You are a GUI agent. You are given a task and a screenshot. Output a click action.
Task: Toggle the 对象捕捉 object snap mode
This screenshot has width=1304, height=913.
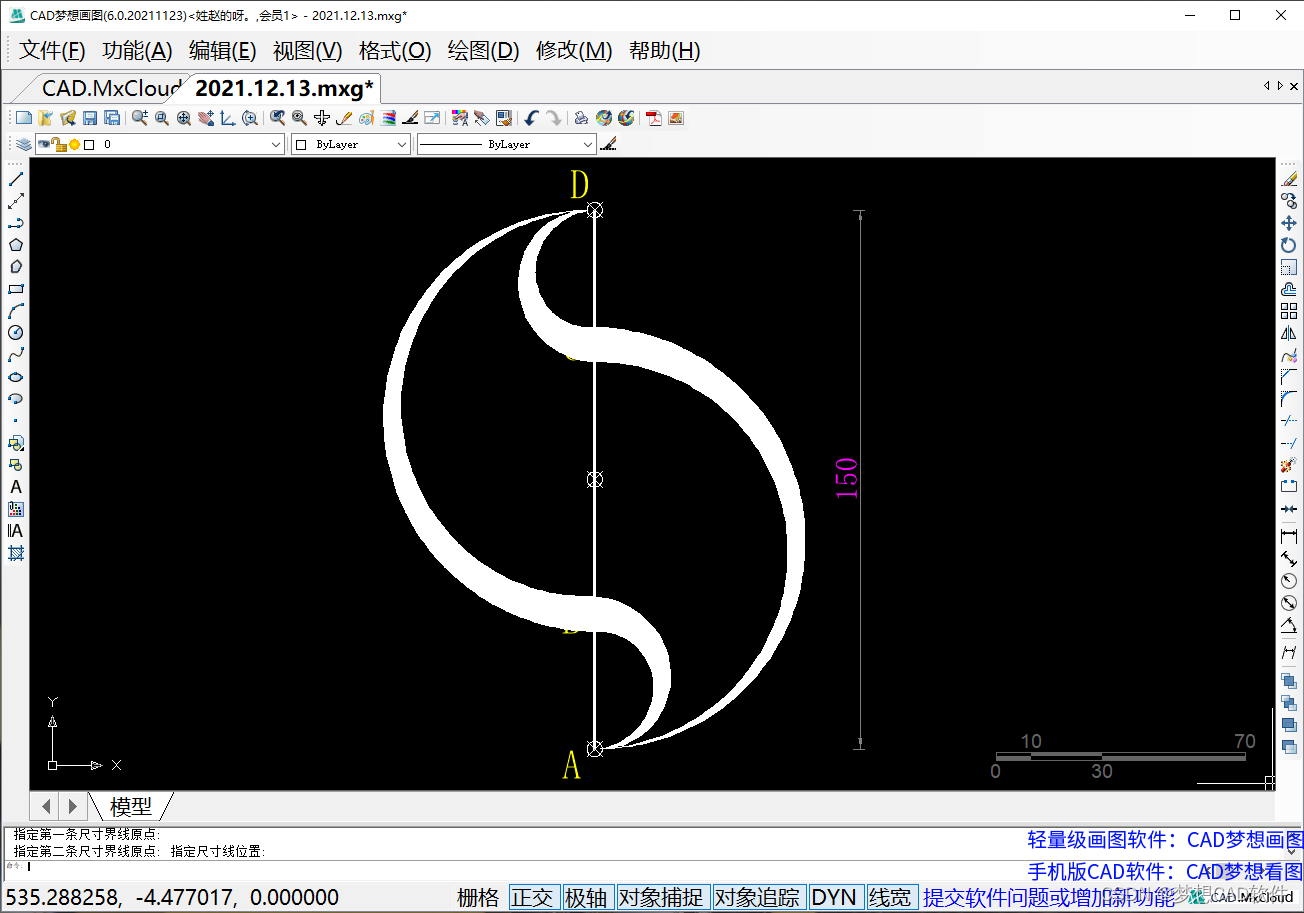(662, 897)
